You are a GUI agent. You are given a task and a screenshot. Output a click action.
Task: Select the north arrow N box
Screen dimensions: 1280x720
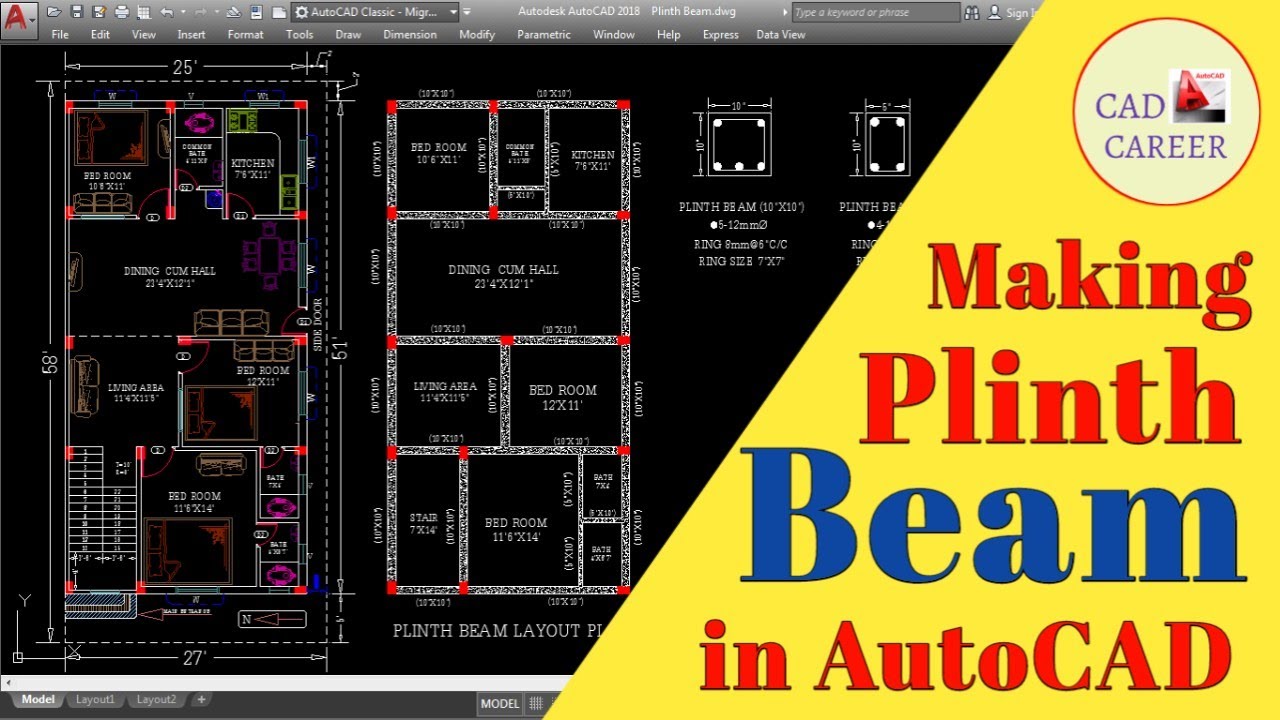[274, 619]
